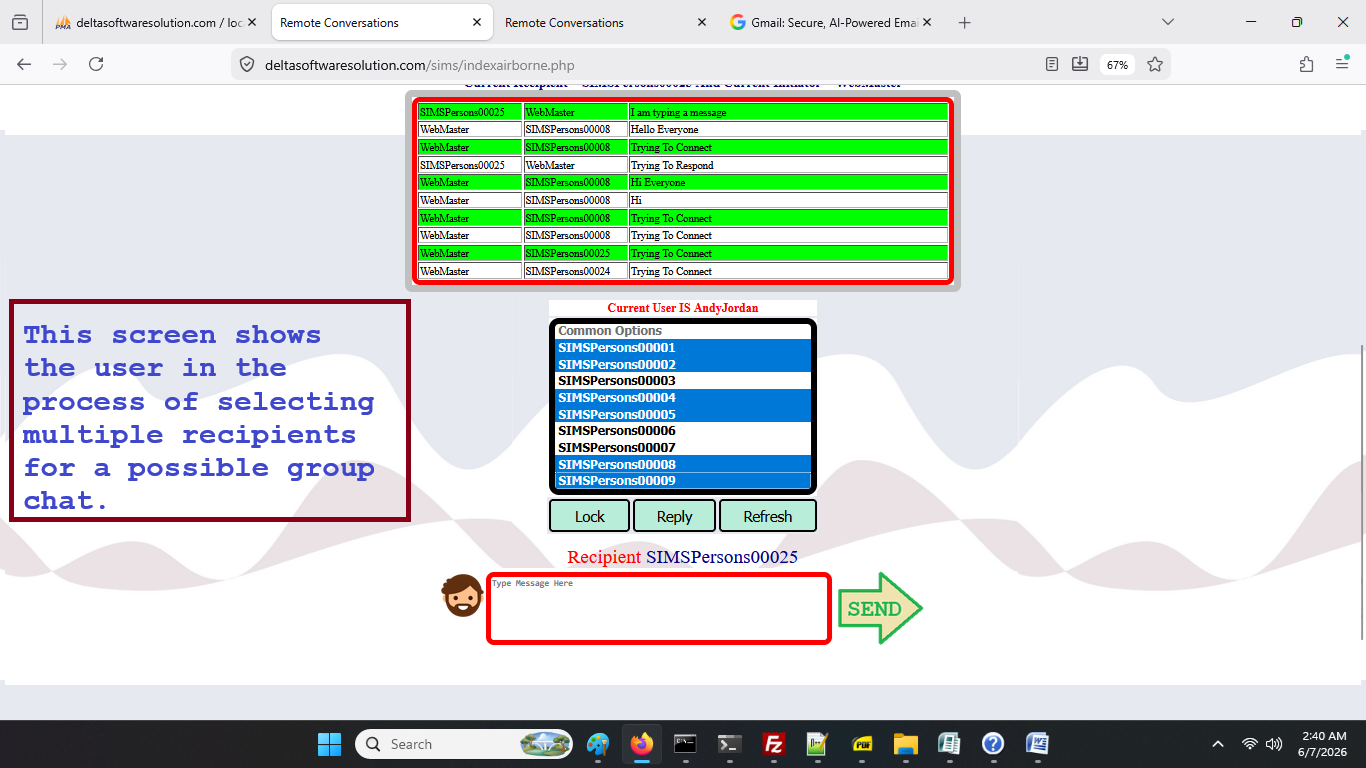Click the Windows taskbar Search box

point(464,744)
